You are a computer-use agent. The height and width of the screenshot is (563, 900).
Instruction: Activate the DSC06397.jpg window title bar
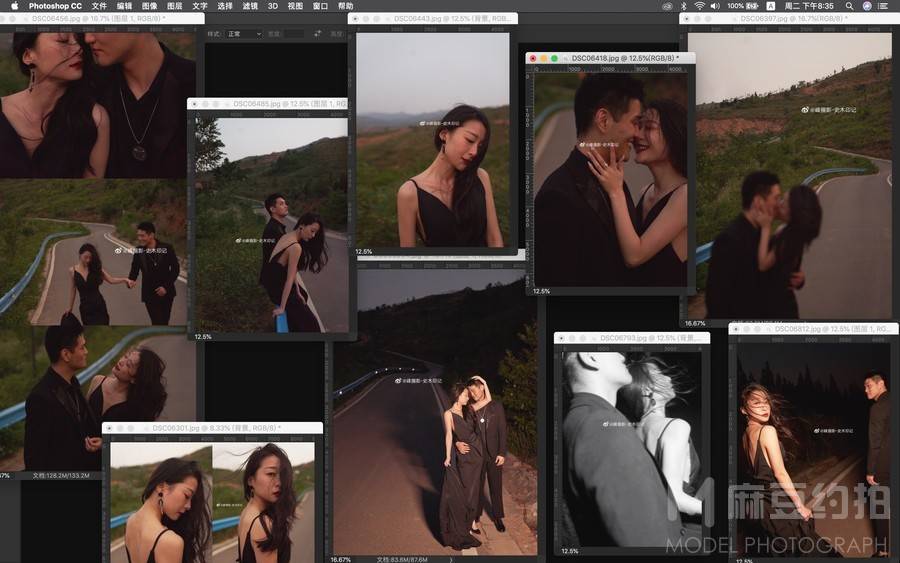(789, 18)
